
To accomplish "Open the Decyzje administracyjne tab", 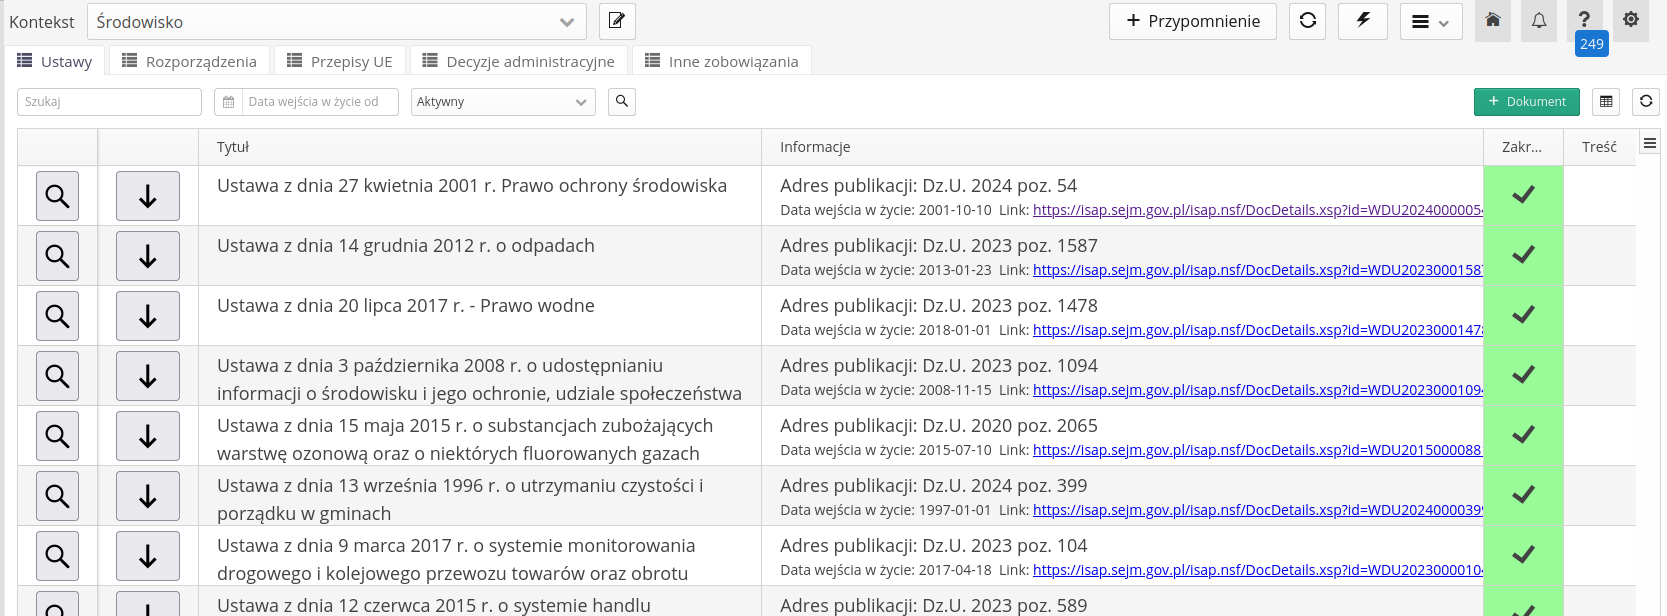I will (518, 61).
